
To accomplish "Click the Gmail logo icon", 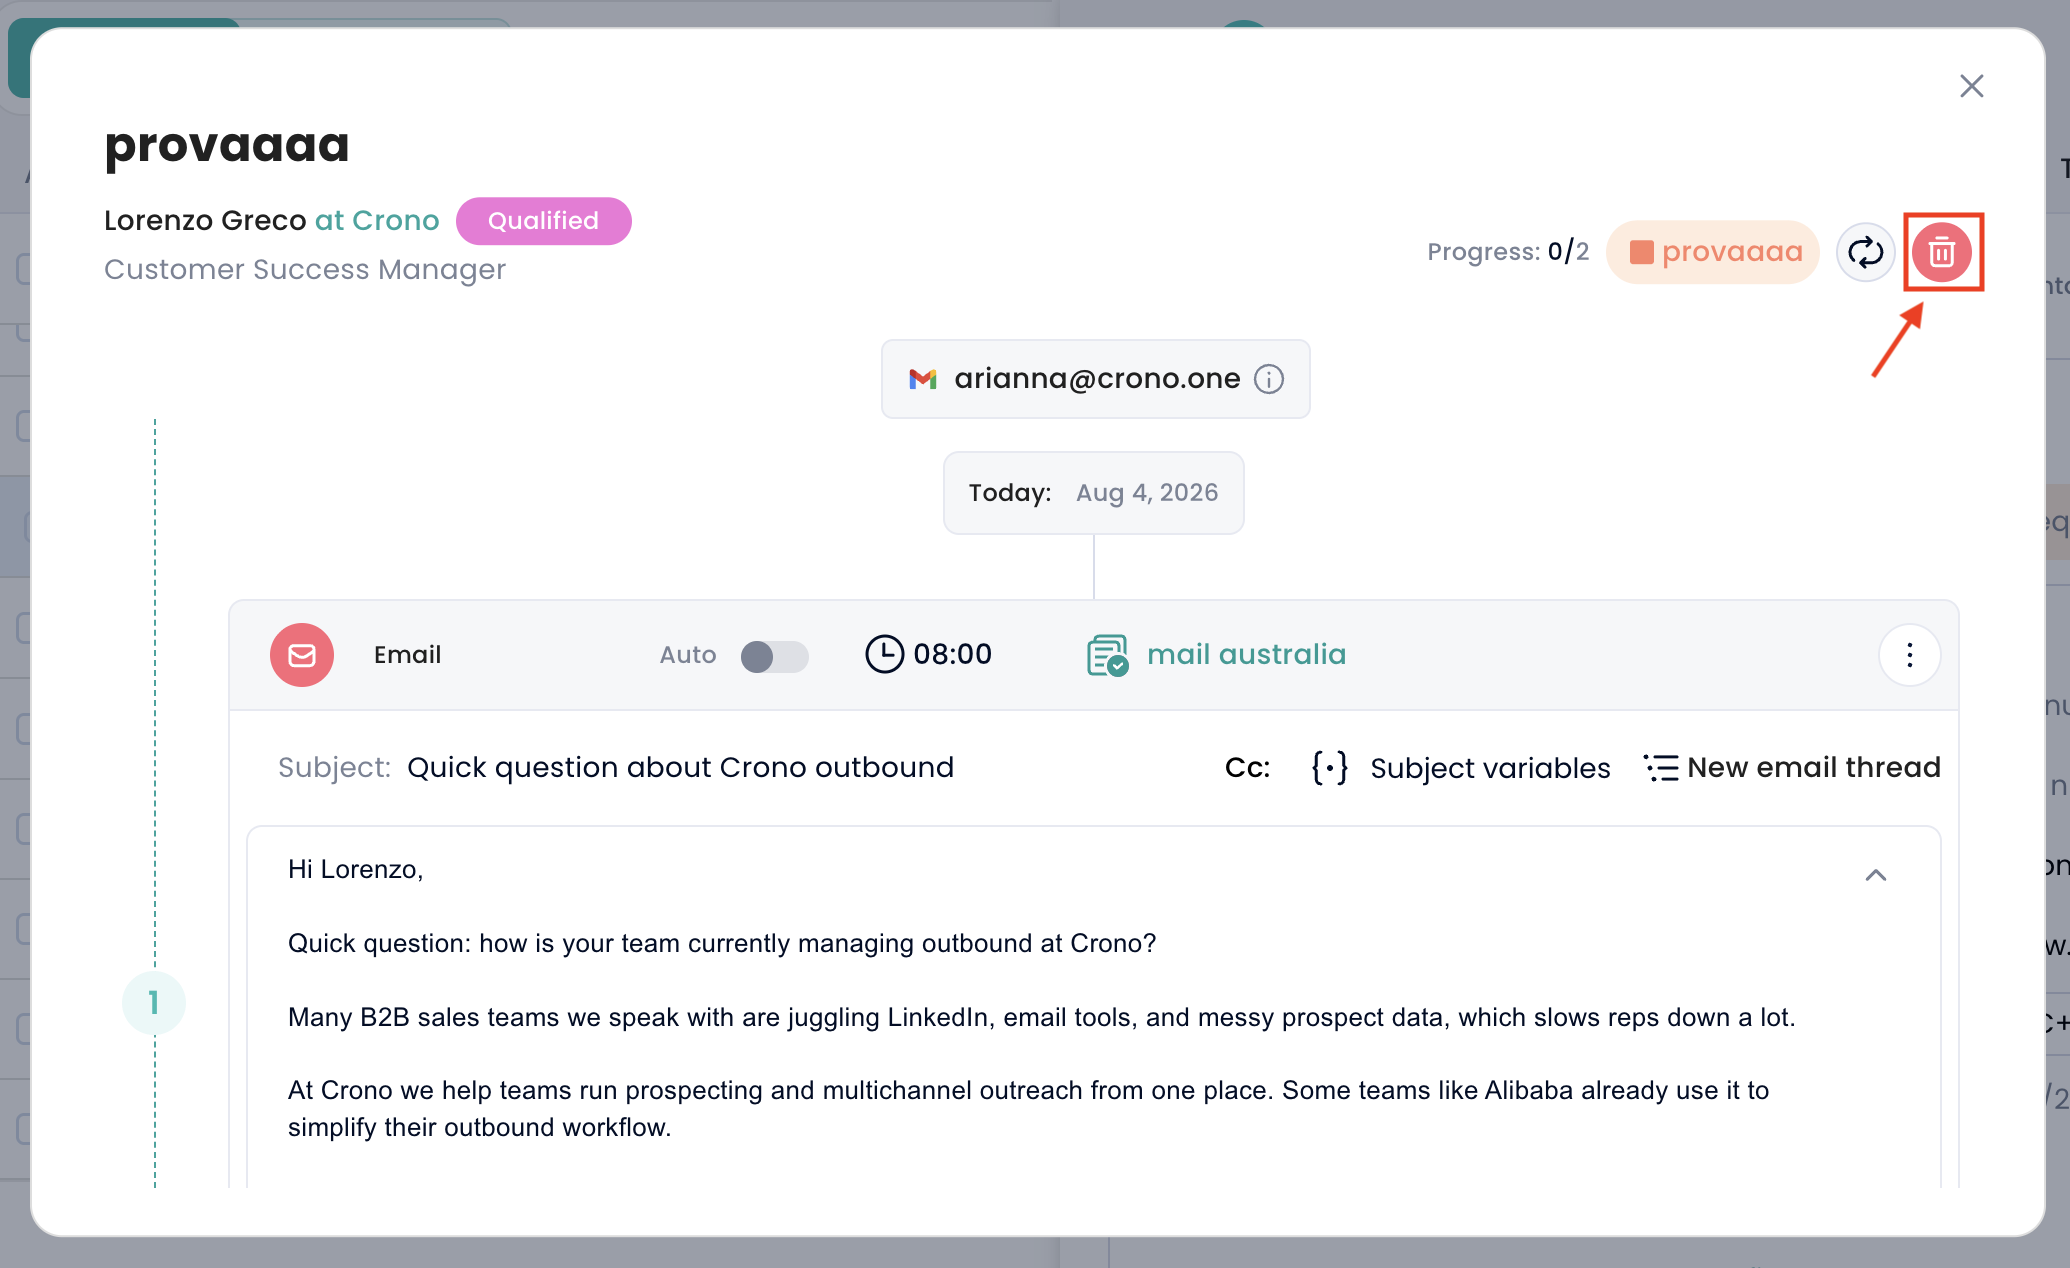I will click(x=922, y=379).
